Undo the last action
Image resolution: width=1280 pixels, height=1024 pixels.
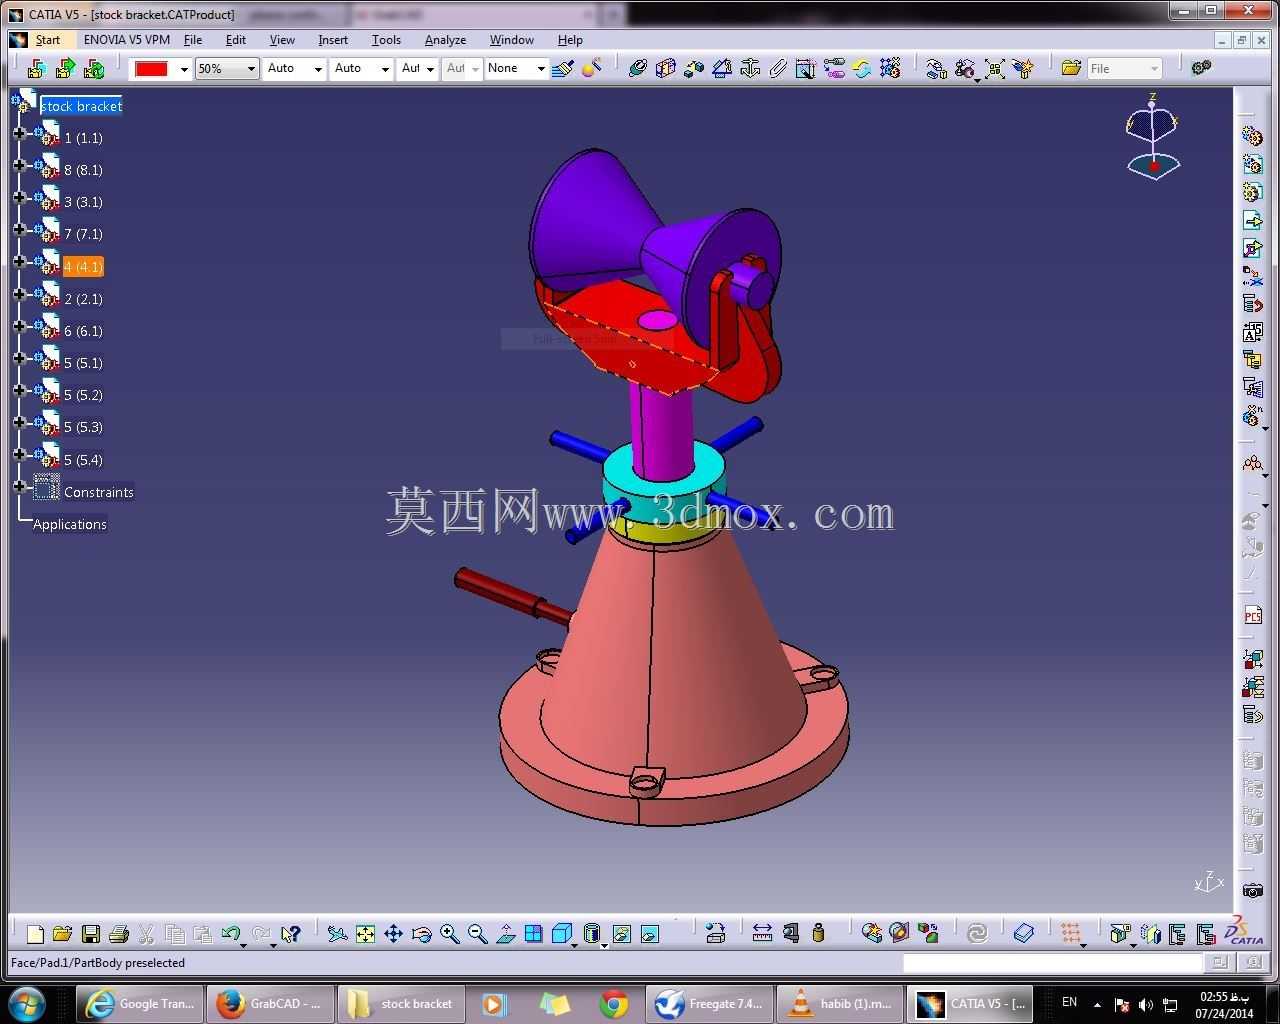pos(231,934)
